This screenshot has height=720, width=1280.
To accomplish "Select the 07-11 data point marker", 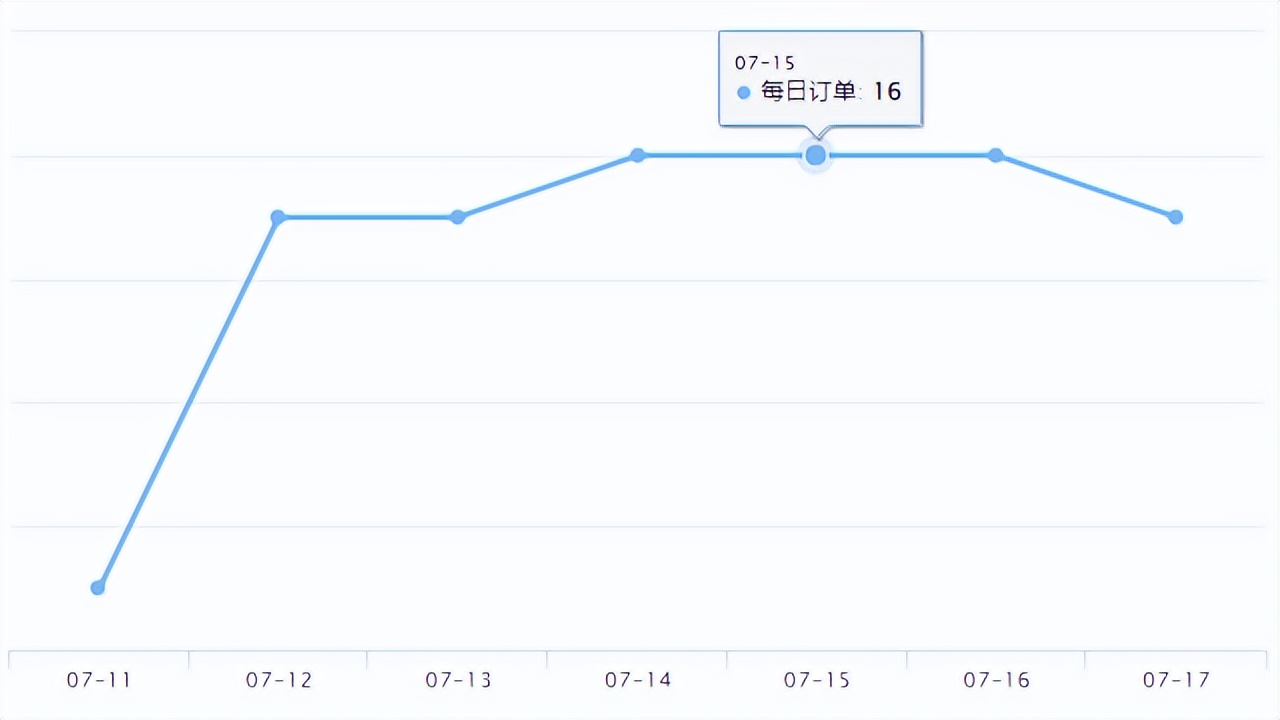I will (x=97, y=587).
